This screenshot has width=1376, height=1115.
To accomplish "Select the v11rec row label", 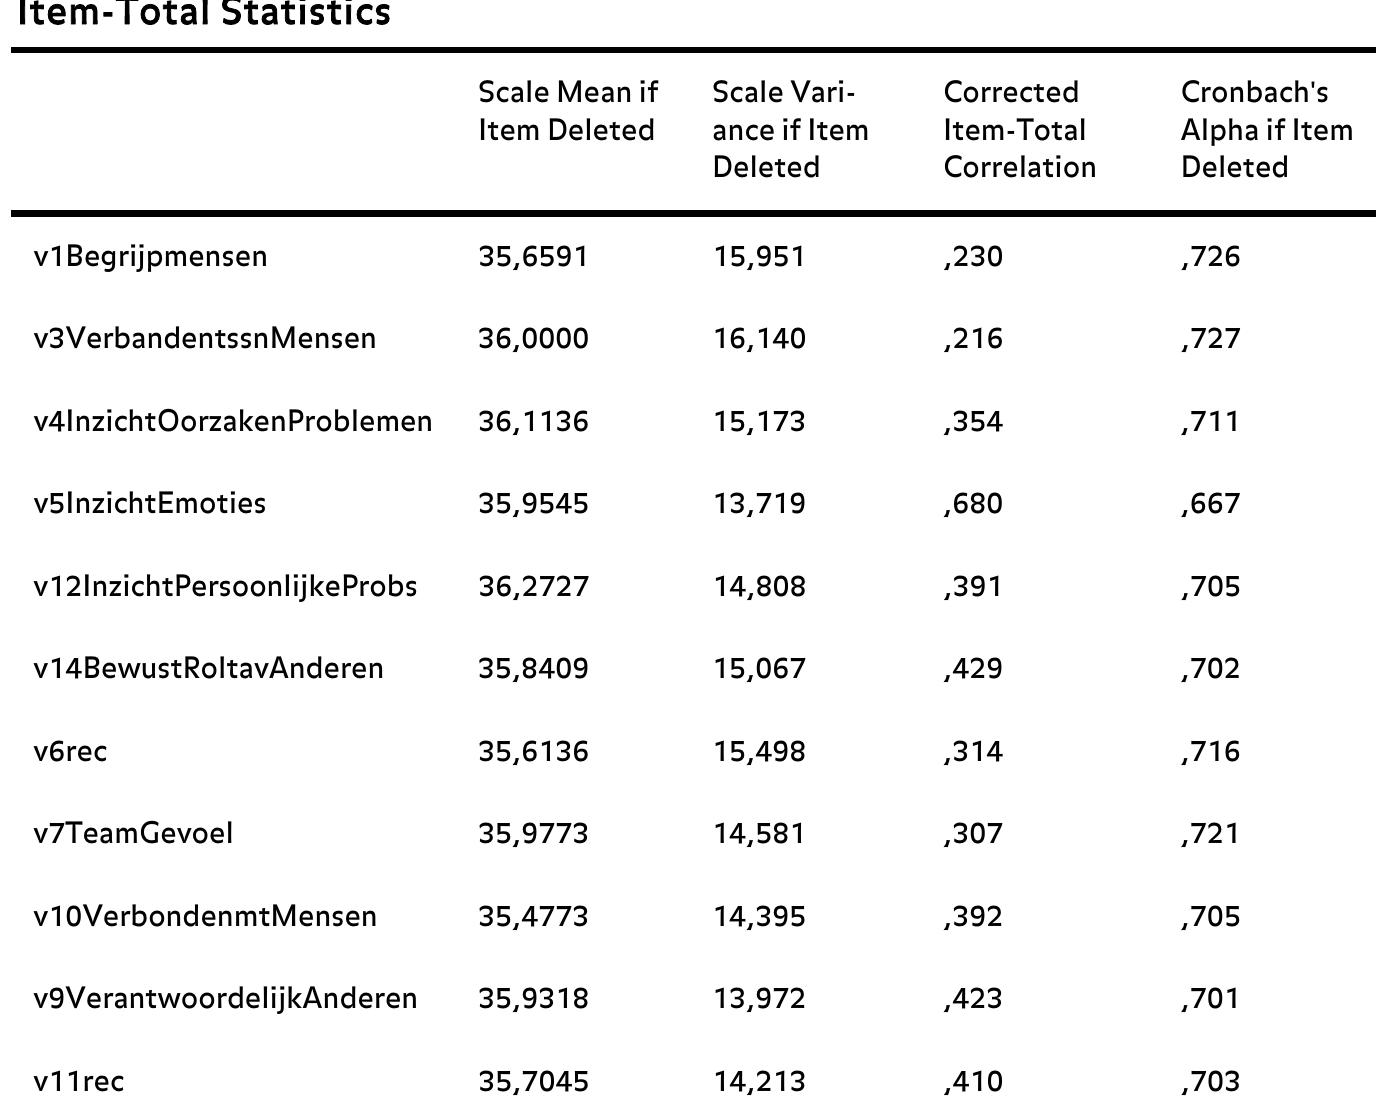I will [x=79, y=1081].
